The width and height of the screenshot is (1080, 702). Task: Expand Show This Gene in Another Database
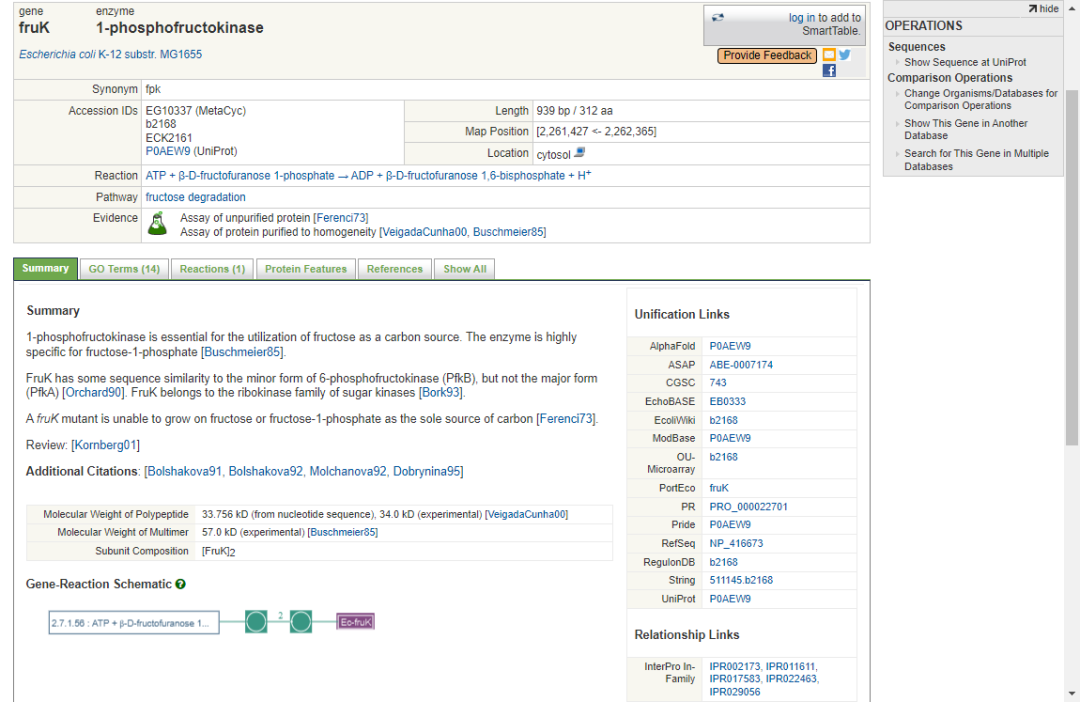click(x=965, y=129)
